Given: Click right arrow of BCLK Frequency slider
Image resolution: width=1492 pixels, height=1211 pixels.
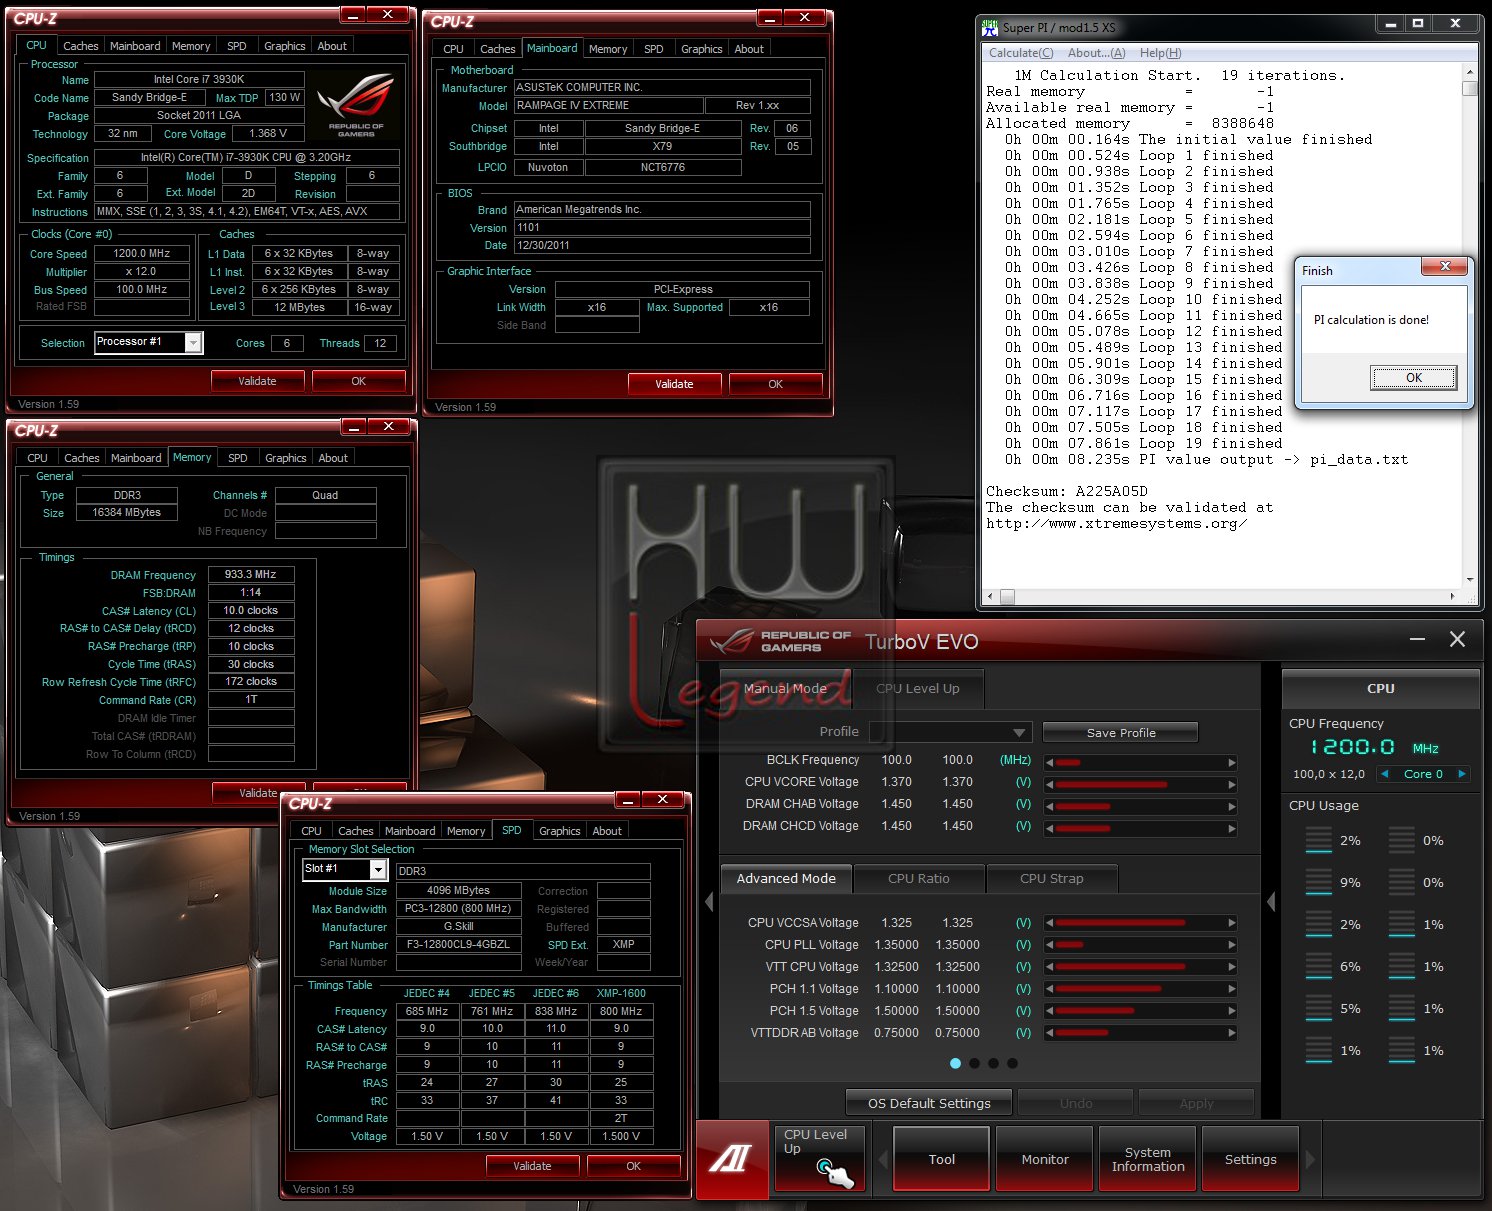Looking at the screenshot, I should tap(1232, 762).
